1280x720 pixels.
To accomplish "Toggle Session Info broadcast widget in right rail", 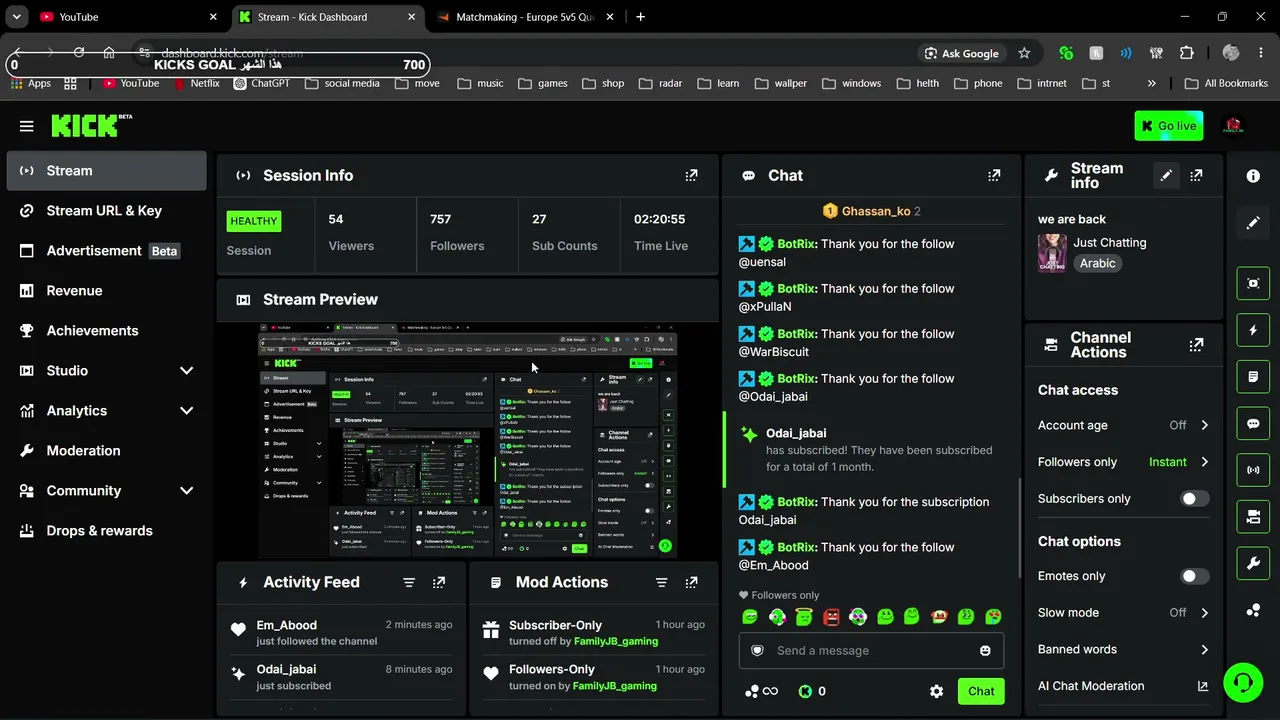I will click(1253, 470).
